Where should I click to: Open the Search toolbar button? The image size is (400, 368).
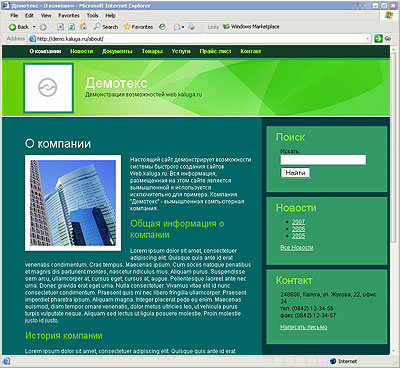click(106, 27)
